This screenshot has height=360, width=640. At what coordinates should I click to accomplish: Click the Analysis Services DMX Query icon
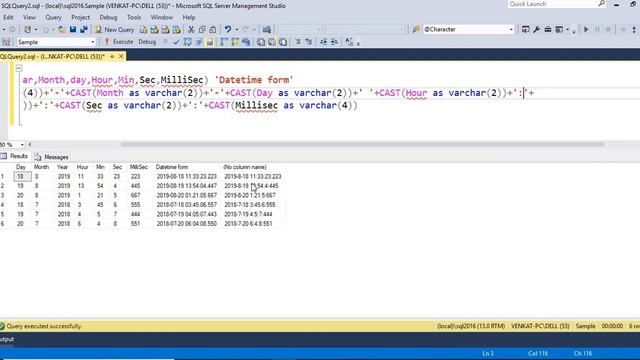pos(165,29)
